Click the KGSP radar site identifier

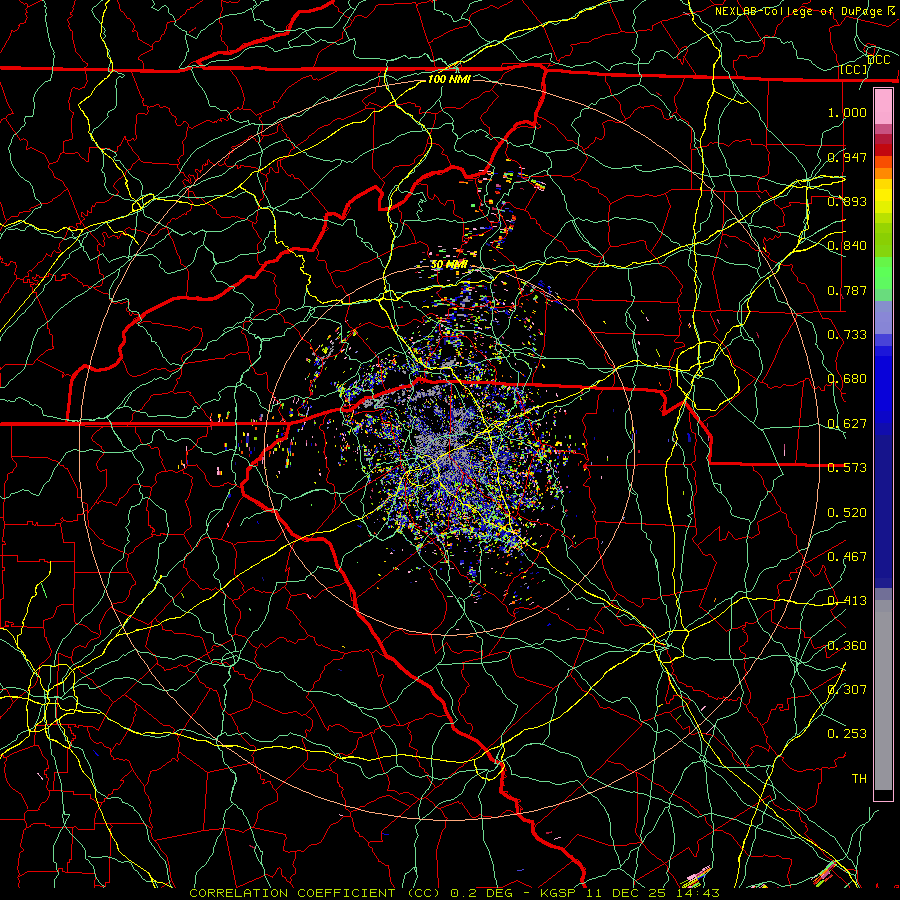click(x=560, y=893)
